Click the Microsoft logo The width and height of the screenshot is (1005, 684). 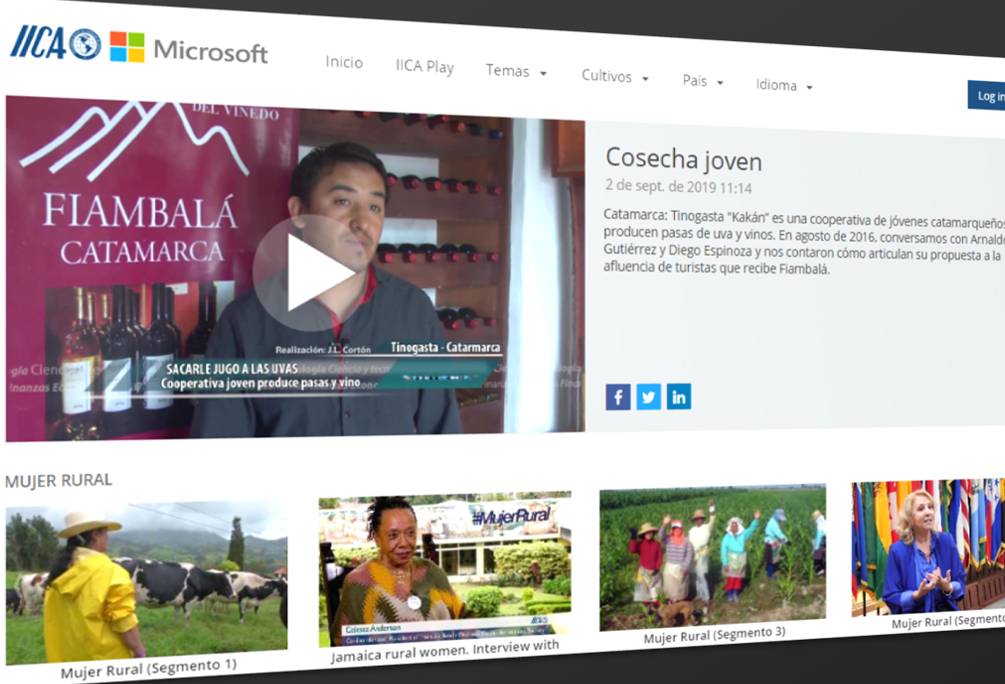pyautogui.click(x=189, y=49)
